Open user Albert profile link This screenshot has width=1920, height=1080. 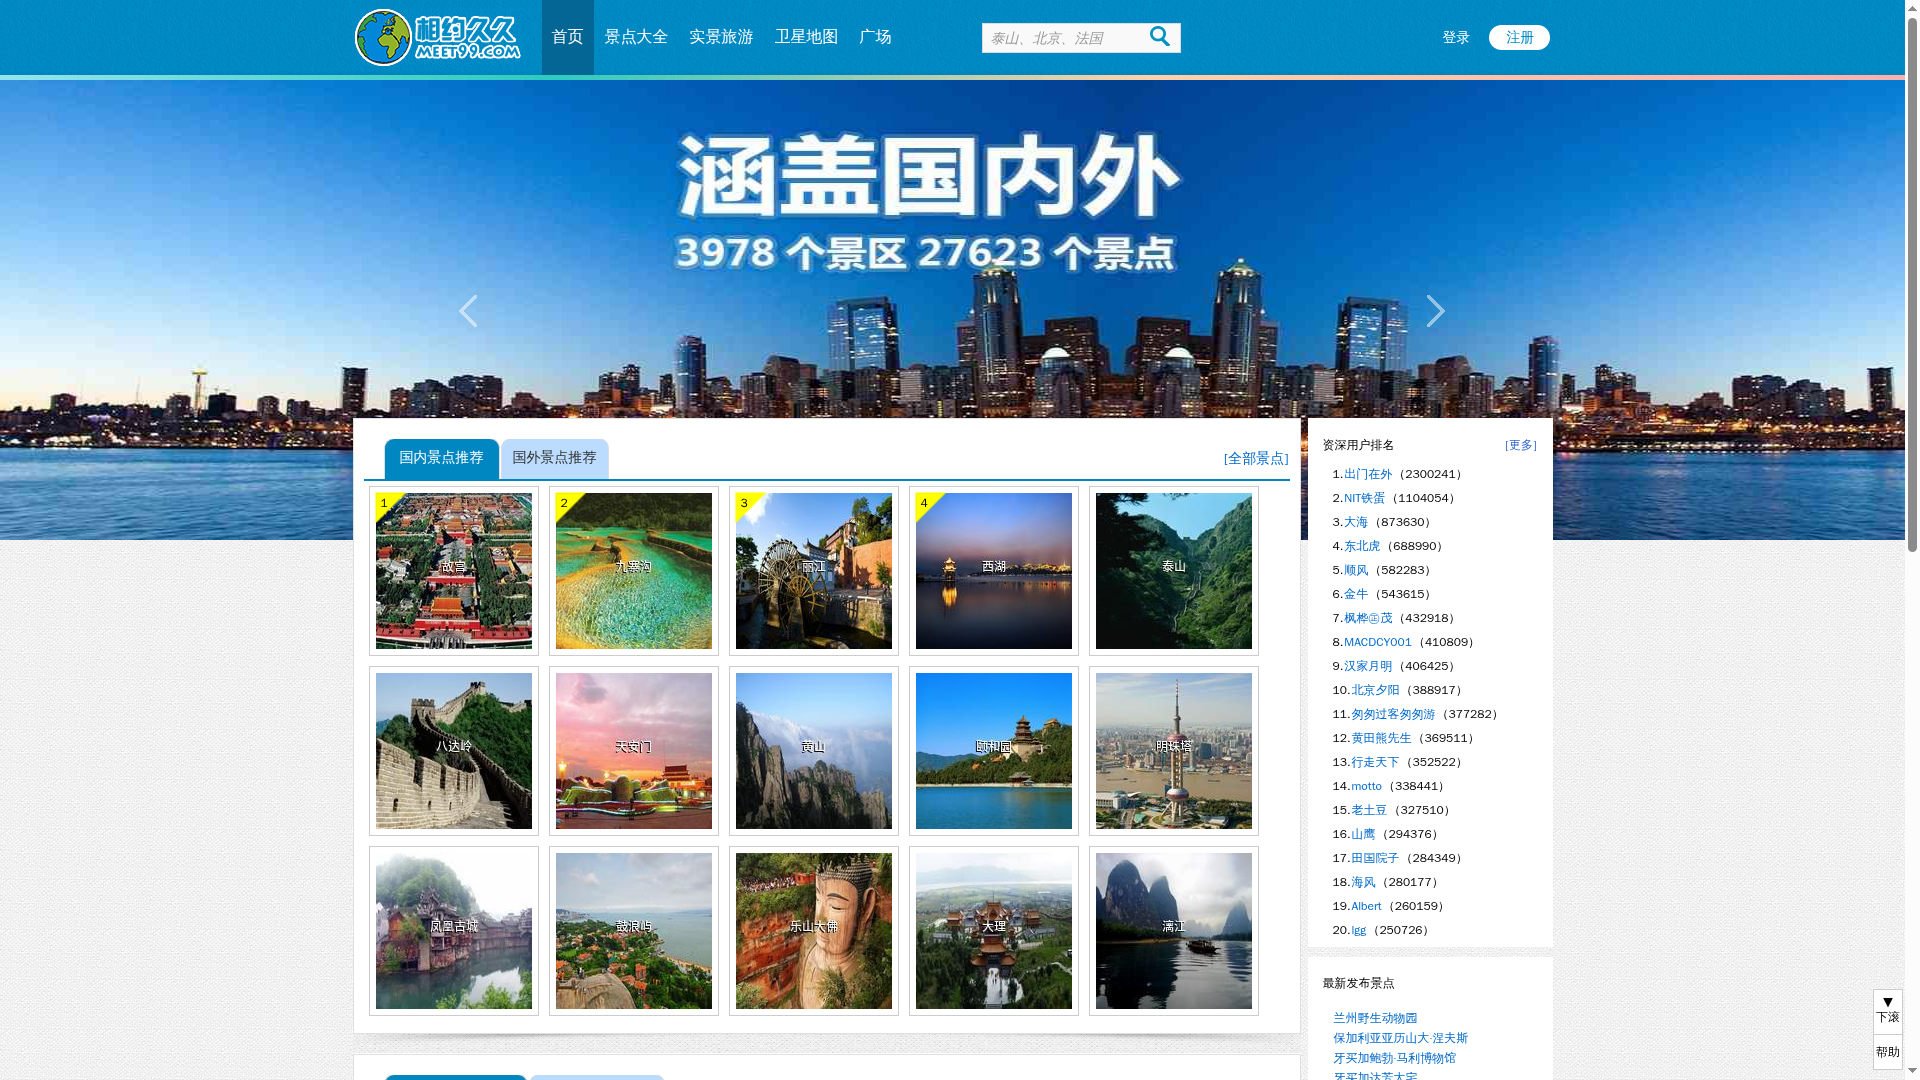(1366, 906)
